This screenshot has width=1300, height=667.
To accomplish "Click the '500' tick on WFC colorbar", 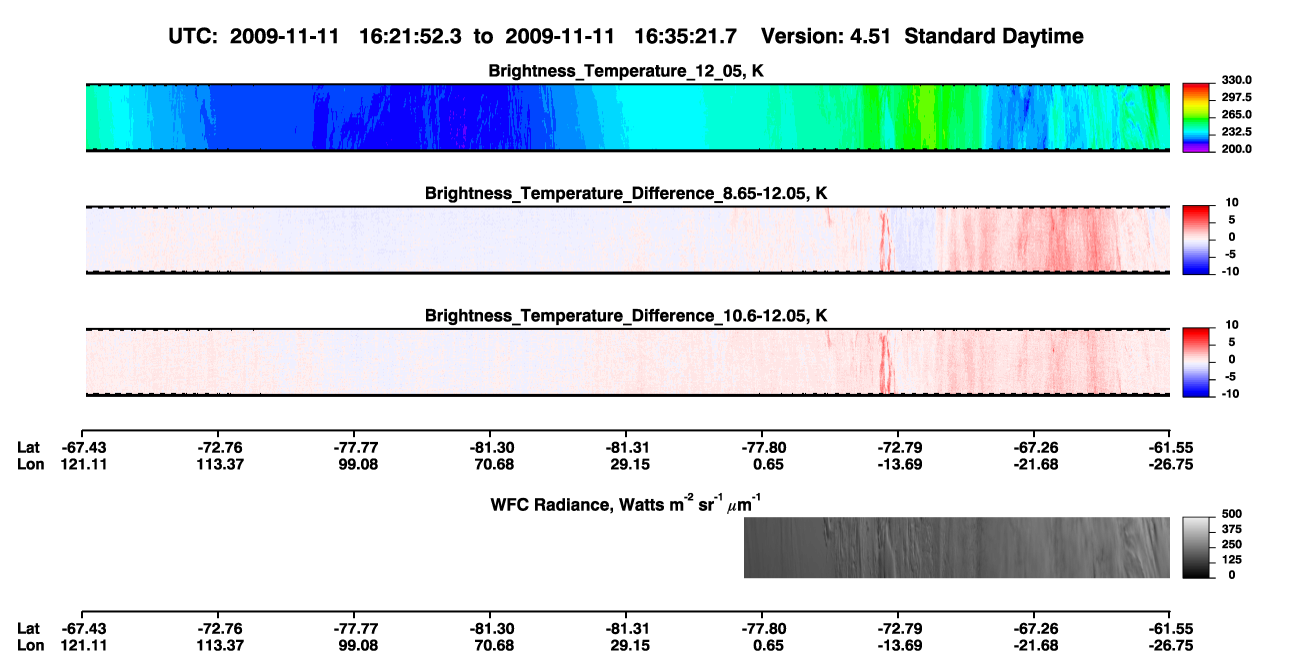I will click(x=1230, y=514).
